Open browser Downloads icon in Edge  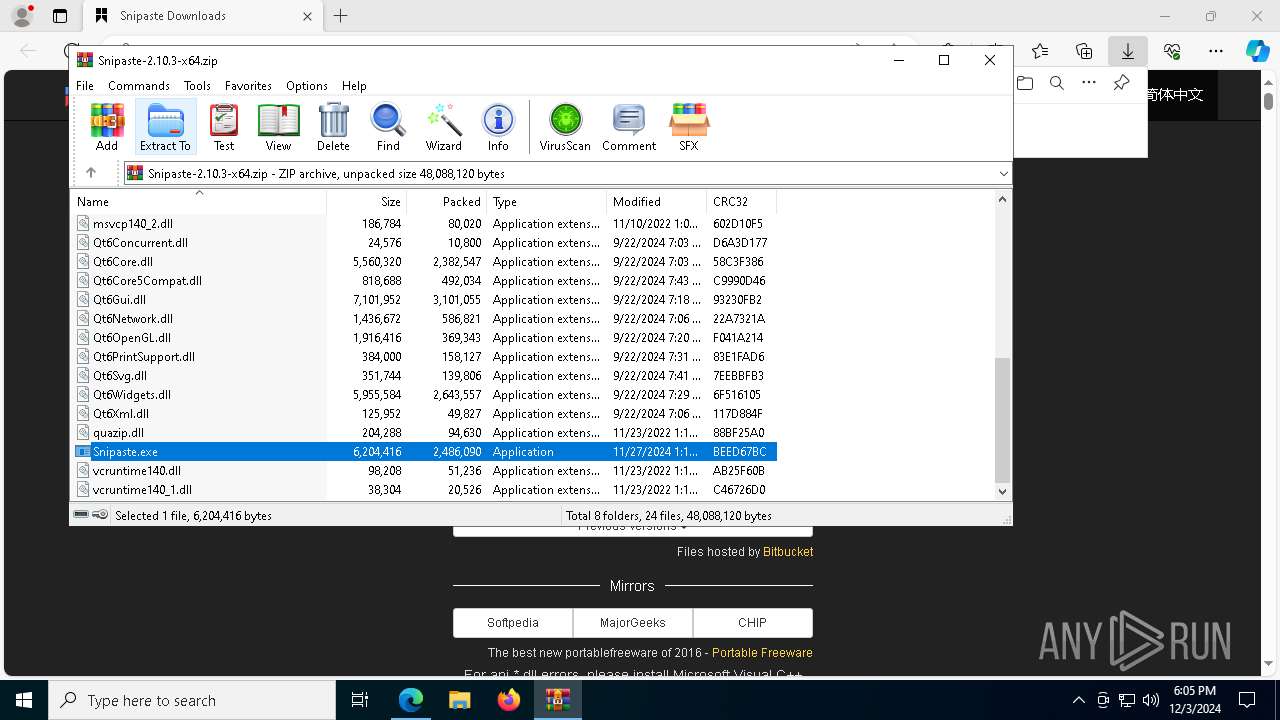(x=1128, y=51)
